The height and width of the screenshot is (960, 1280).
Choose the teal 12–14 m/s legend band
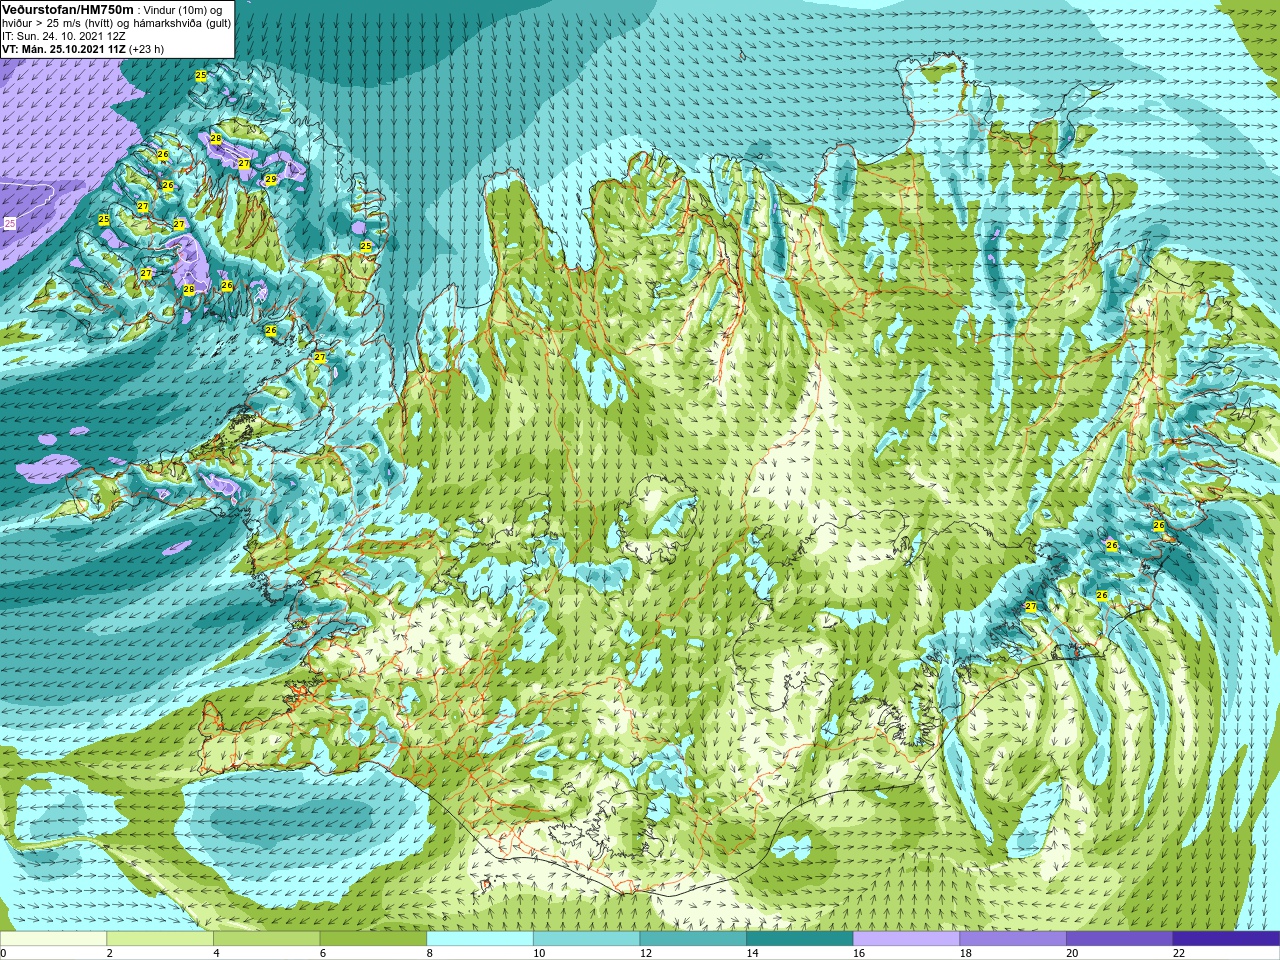693,939
